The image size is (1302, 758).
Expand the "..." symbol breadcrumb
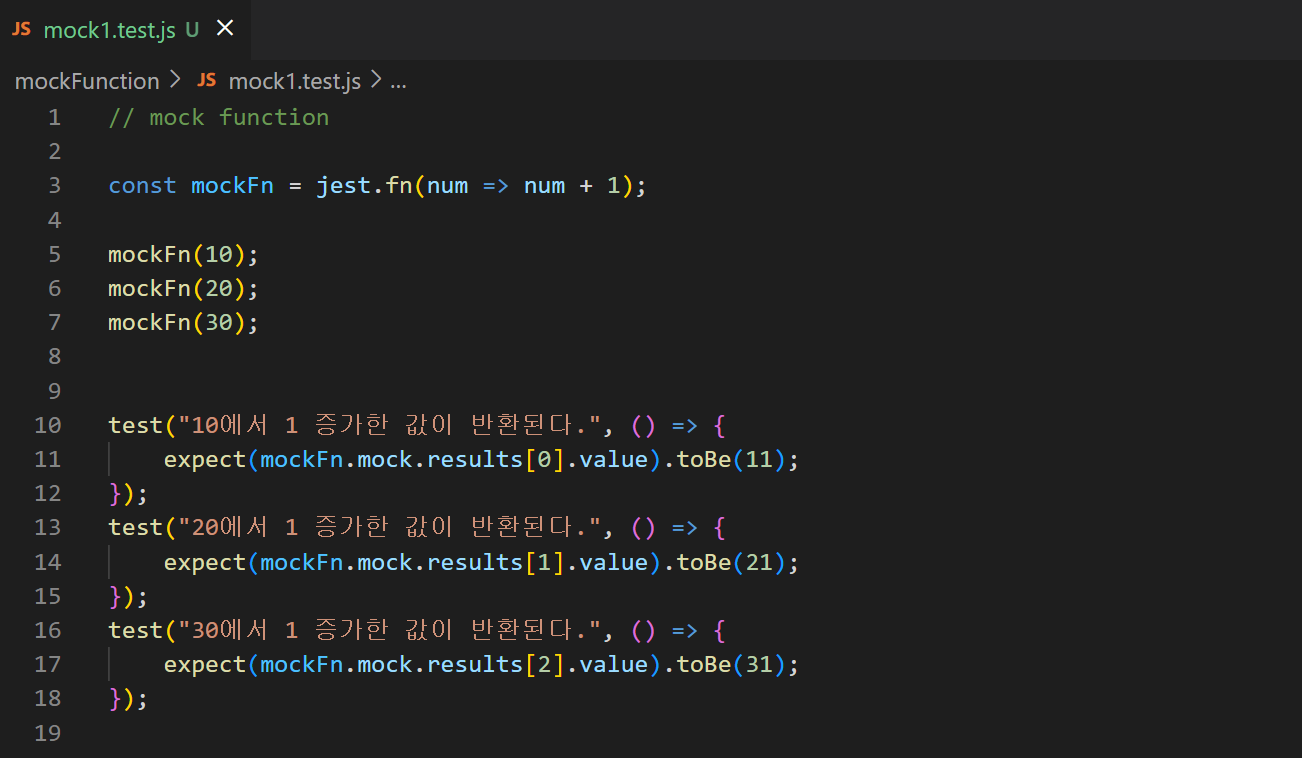[398, 84]
